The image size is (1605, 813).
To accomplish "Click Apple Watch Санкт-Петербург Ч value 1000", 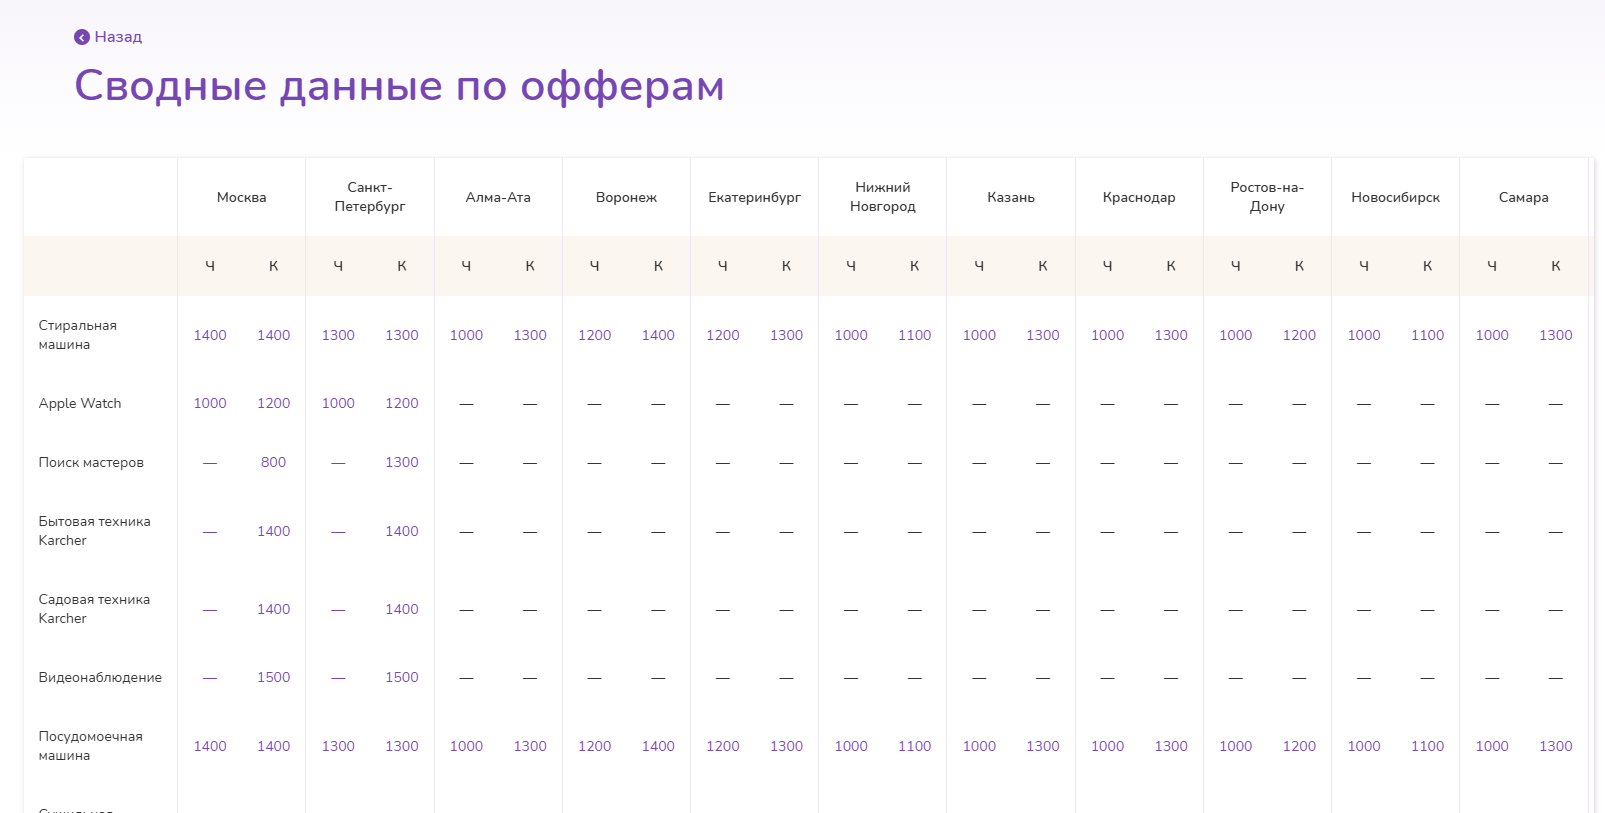I will click(x=338, y=403).
